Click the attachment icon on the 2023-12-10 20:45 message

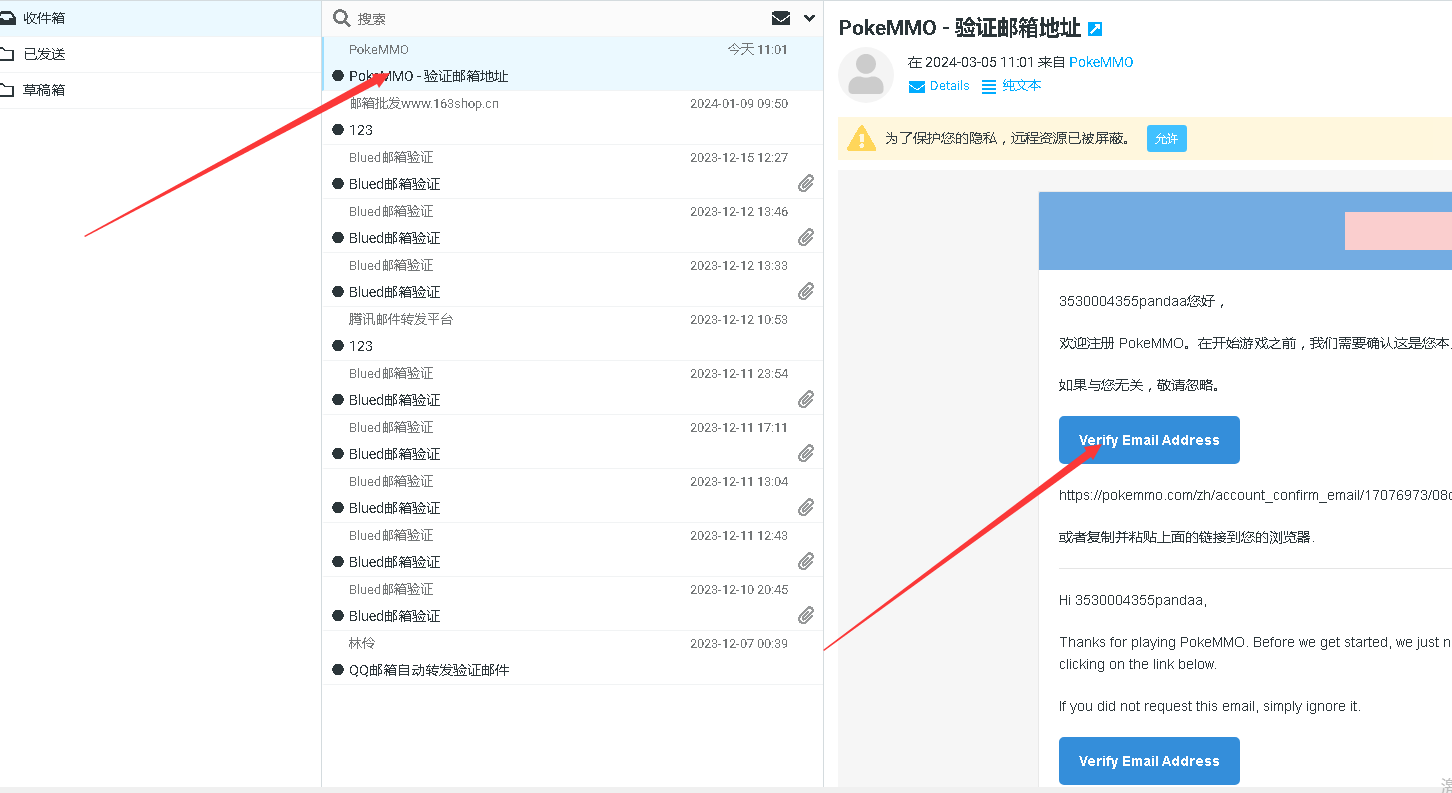(806, 615)
